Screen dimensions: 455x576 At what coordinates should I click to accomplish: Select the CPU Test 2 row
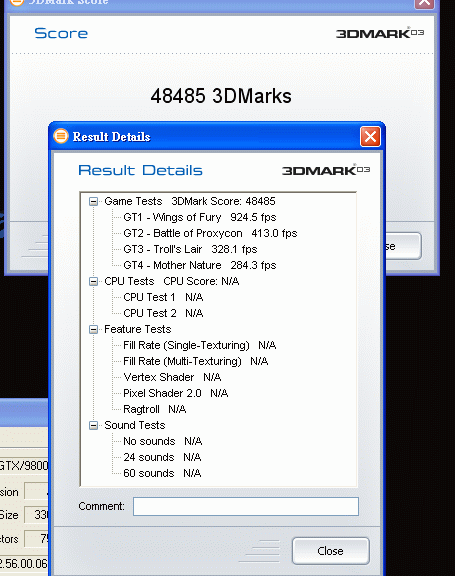(163, 313)
